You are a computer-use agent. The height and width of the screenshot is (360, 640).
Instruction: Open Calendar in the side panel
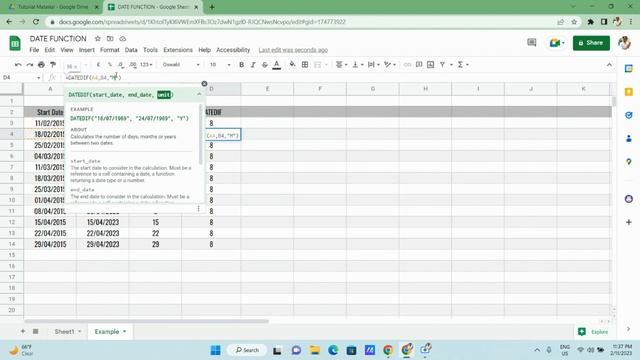629,69
